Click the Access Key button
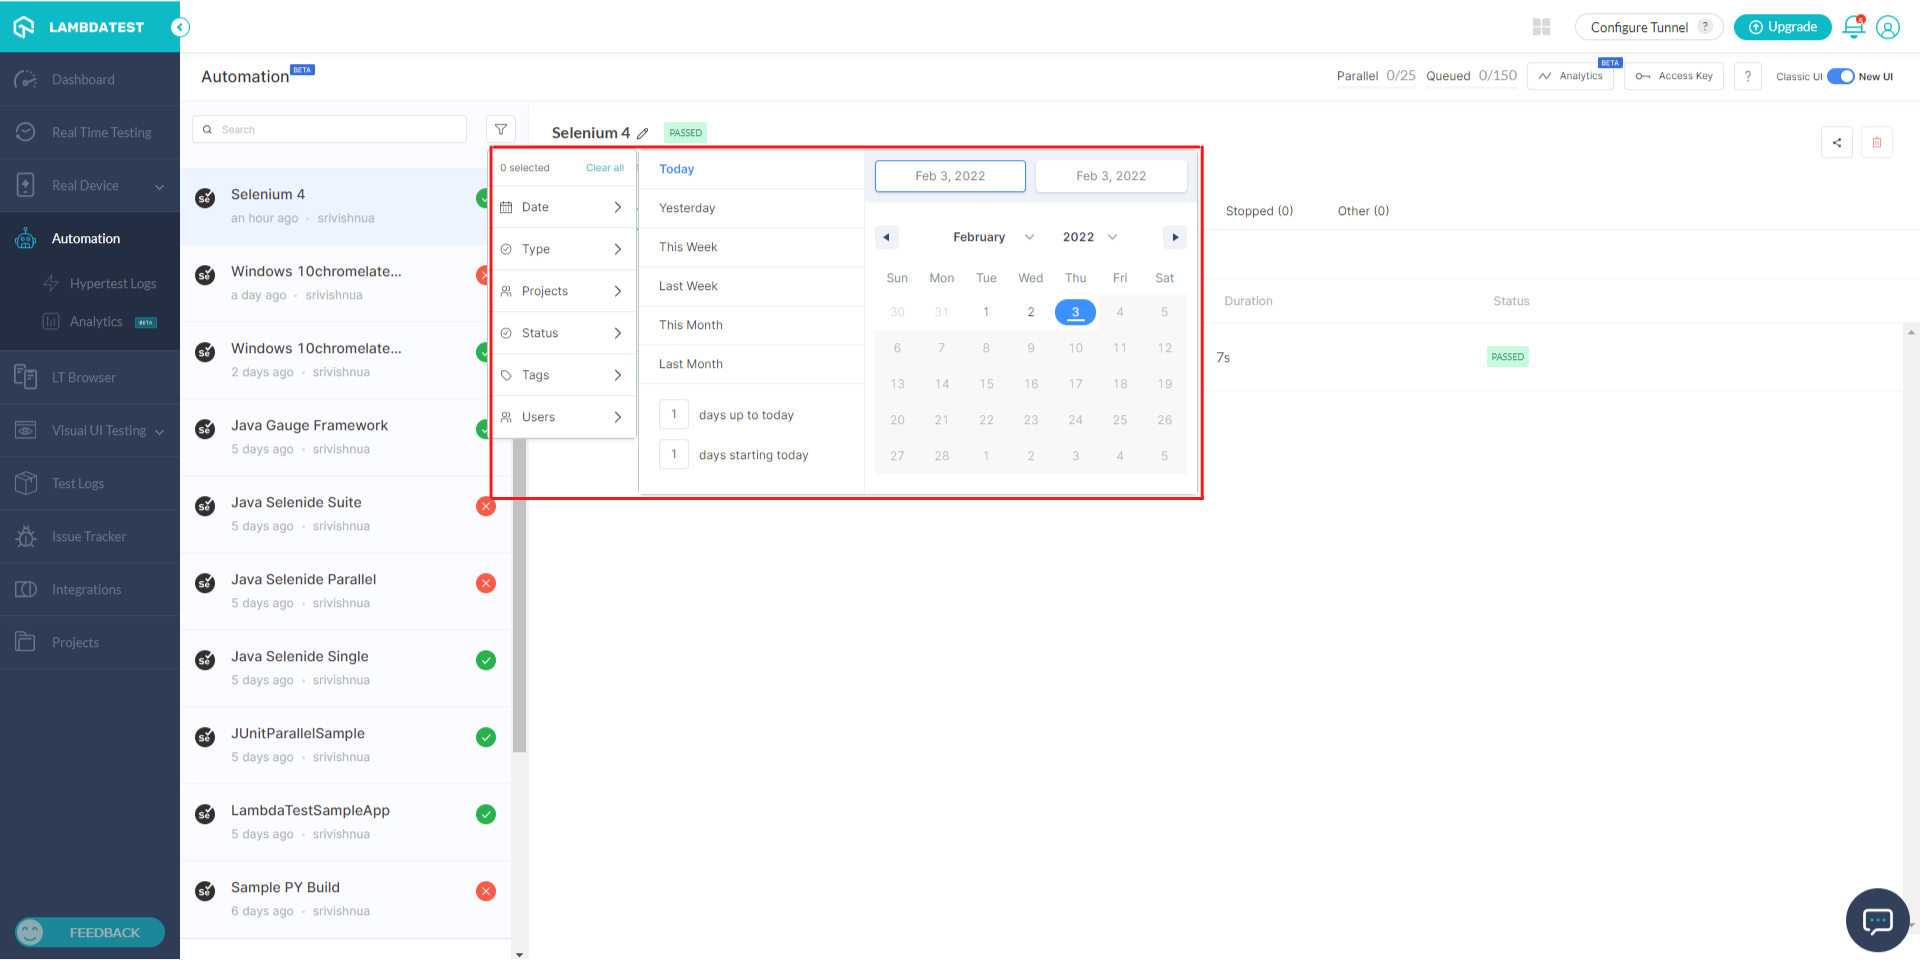The width and height of the screenshot is (1920, 960). [1674, 76]
